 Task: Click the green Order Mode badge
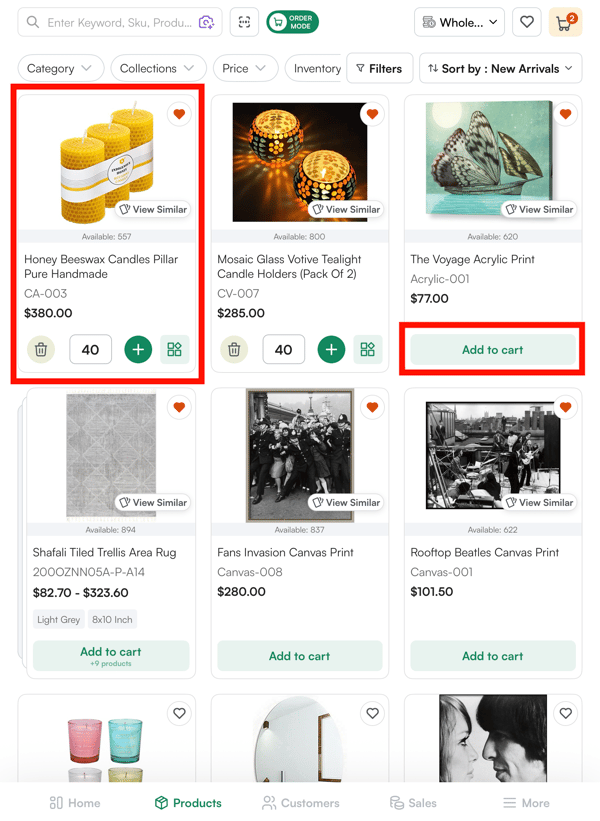point(293,22)
